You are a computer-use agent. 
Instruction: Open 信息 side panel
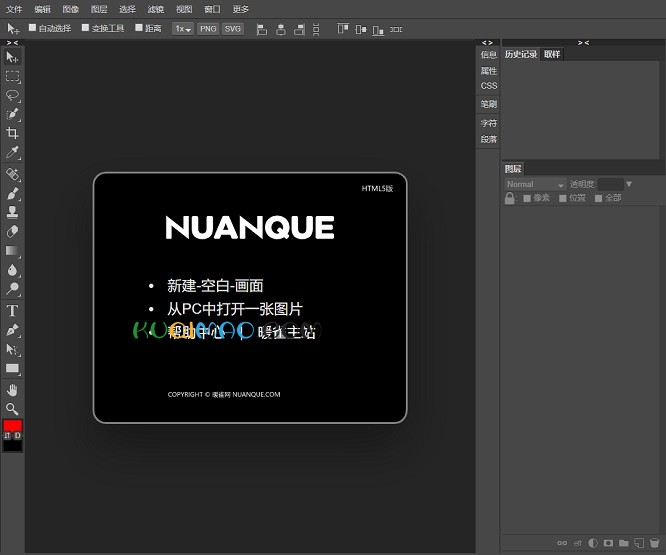(488, 54)
